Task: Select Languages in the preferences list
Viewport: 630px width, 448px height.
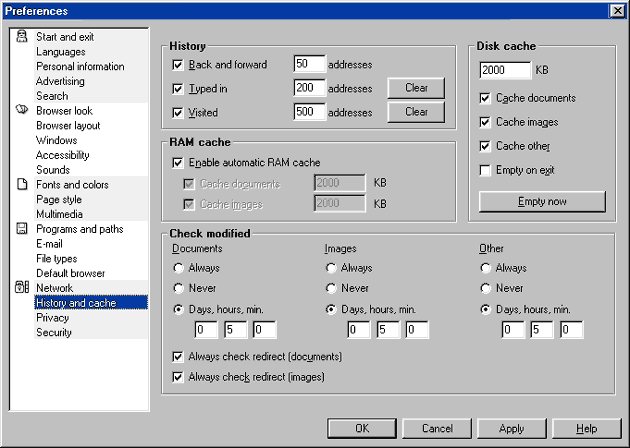Action: click(x=61, y=52)
